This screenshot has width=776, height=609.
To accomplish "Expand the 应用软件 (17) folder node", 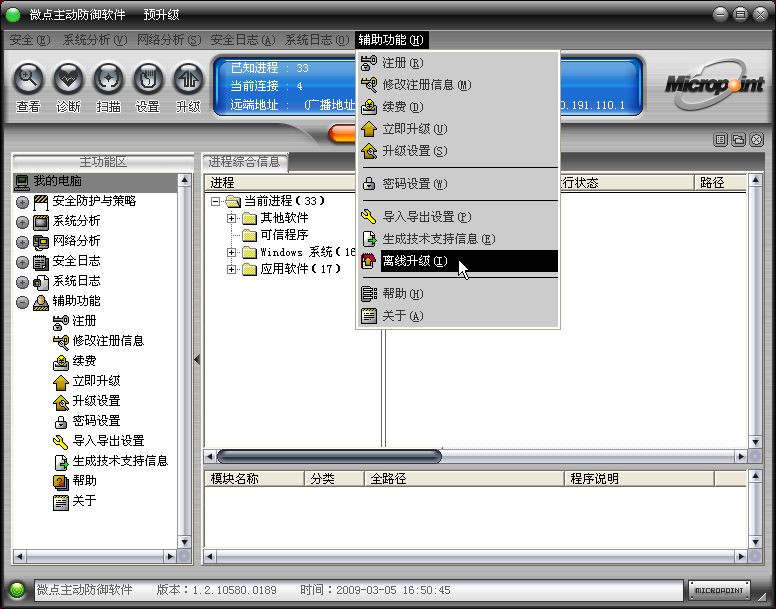I will (231, 269).
